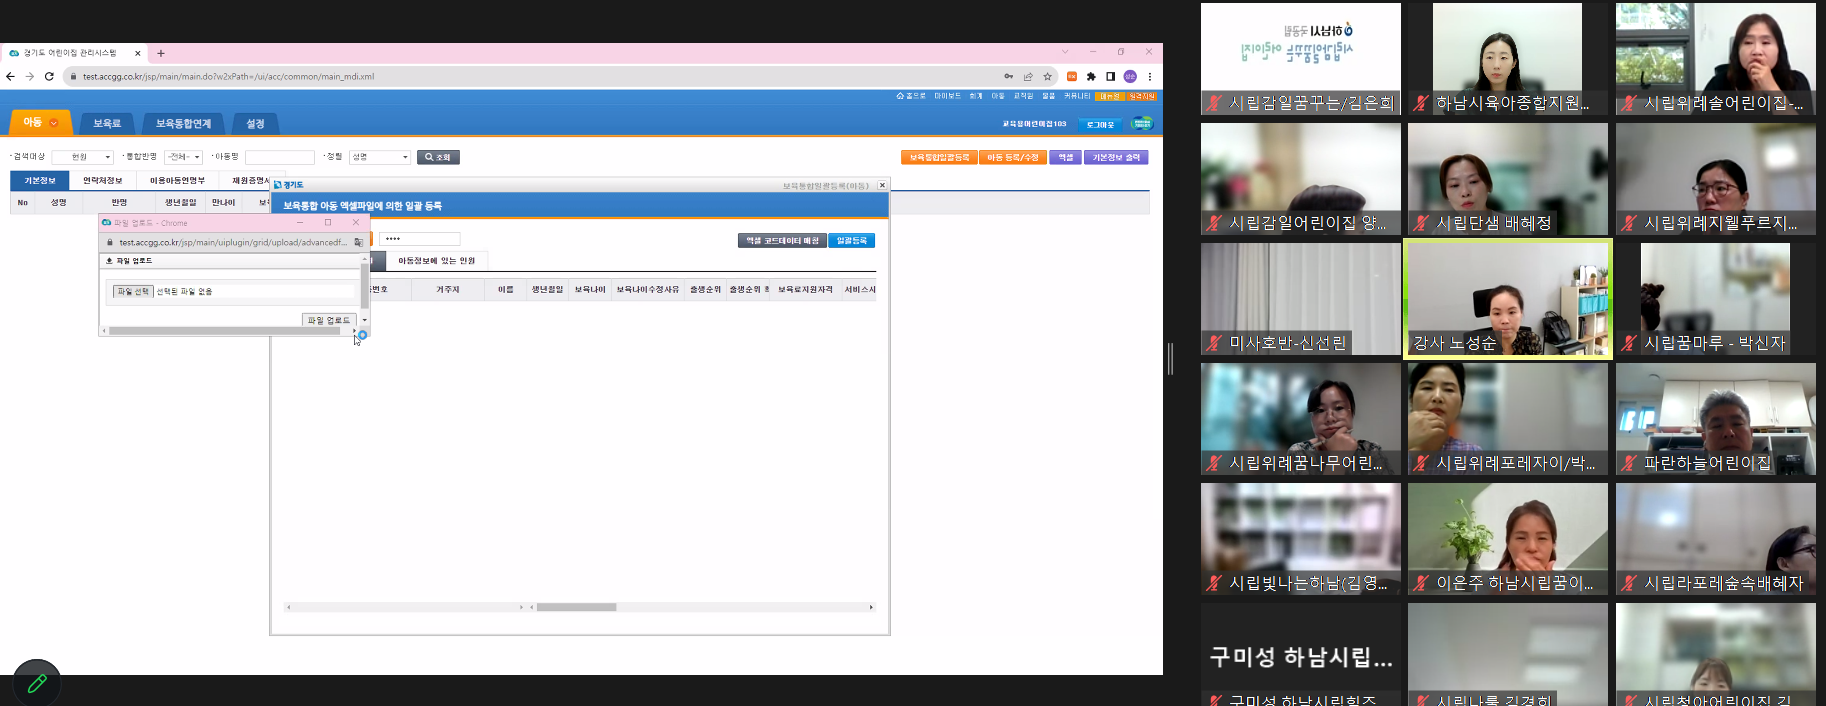Click the 생년월일 column header in main grid
The image size is (1826, 706).
181,202
